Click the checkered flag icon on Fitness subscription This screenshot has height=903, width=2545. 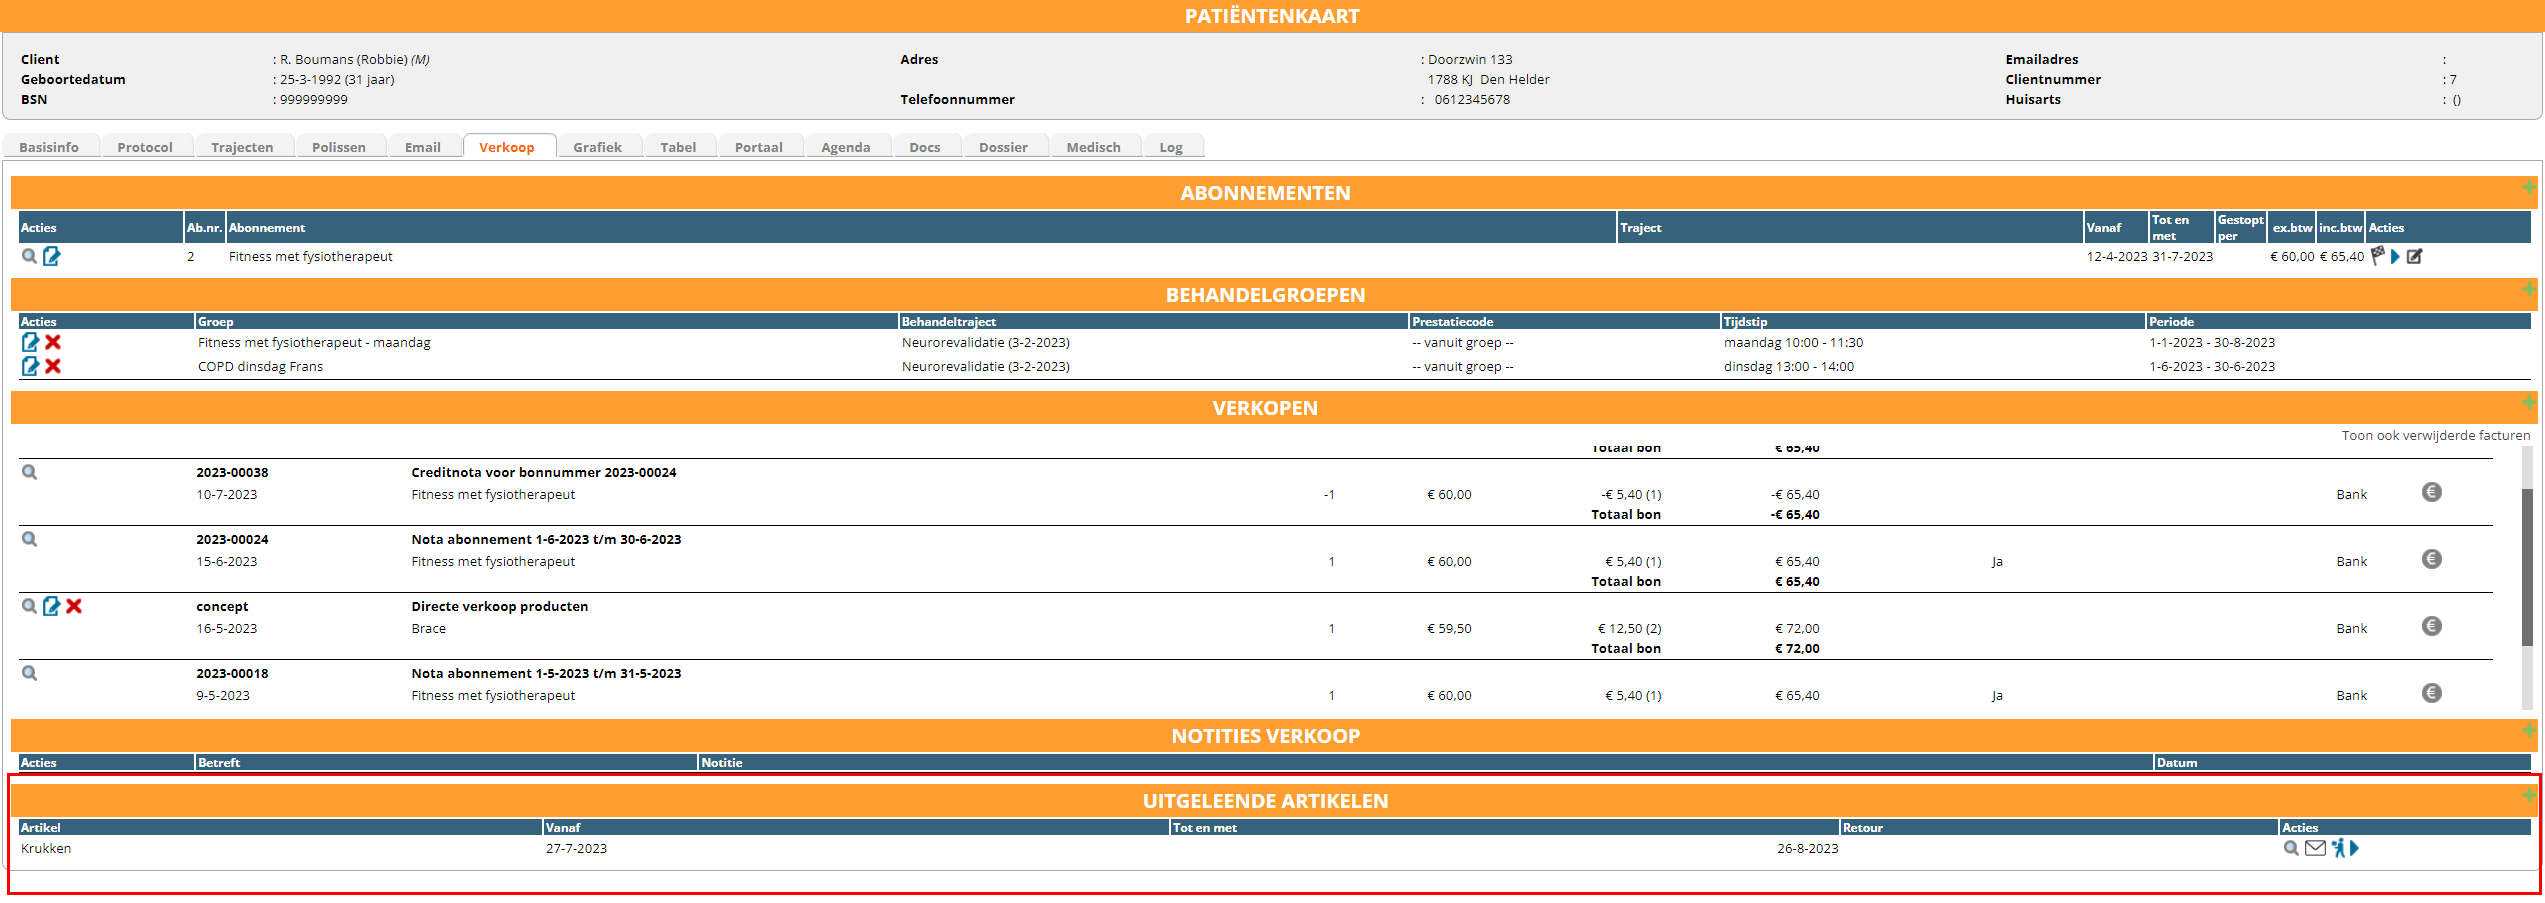point(2378,256)
